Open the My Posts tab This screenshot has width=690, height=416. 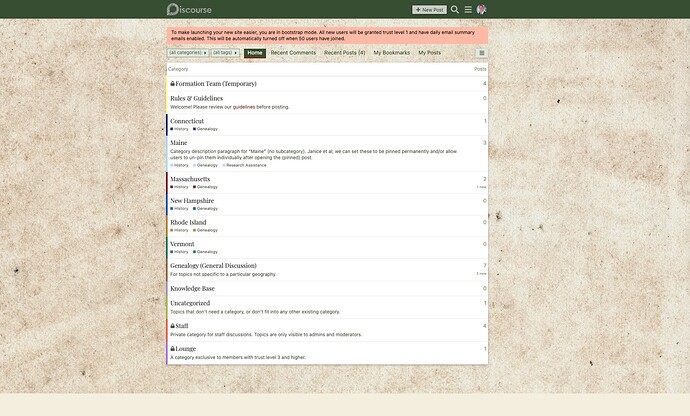[x=429, y=53]
